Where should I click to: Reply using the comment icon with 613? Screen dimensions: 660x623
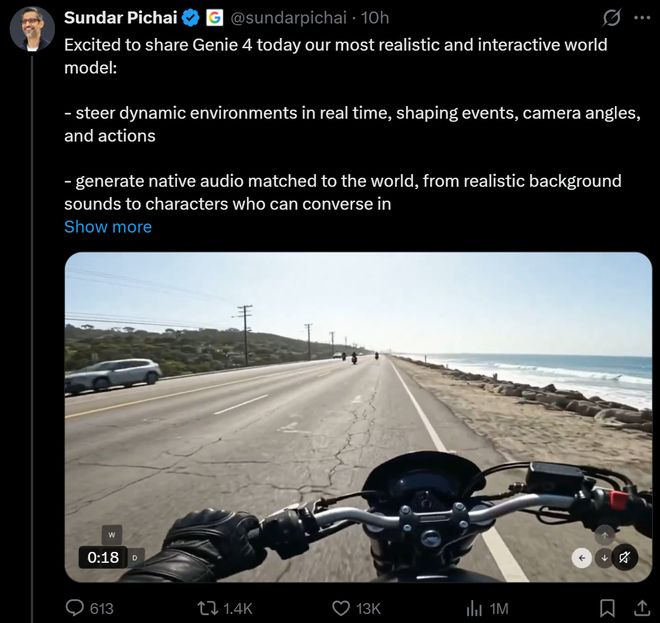point(90,608)
